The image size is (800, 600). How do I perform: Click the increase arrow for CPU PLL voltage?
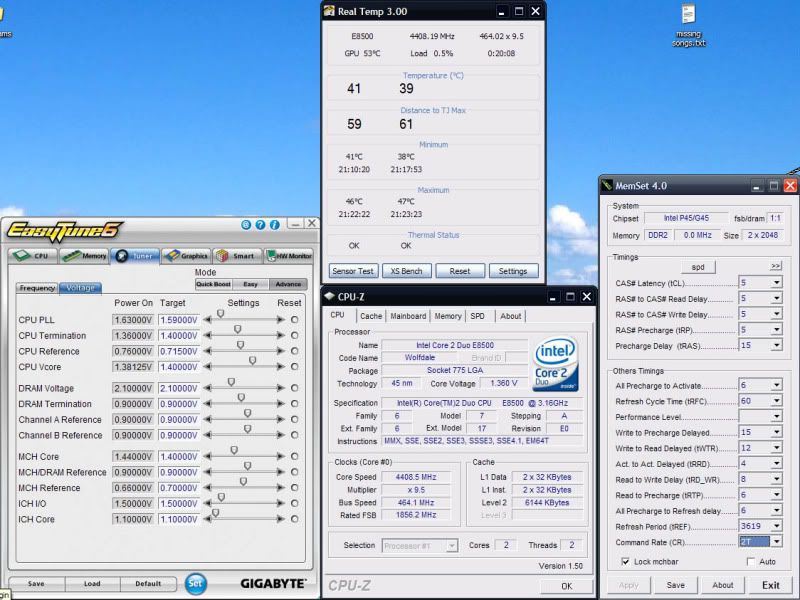(x=281, y=320)
